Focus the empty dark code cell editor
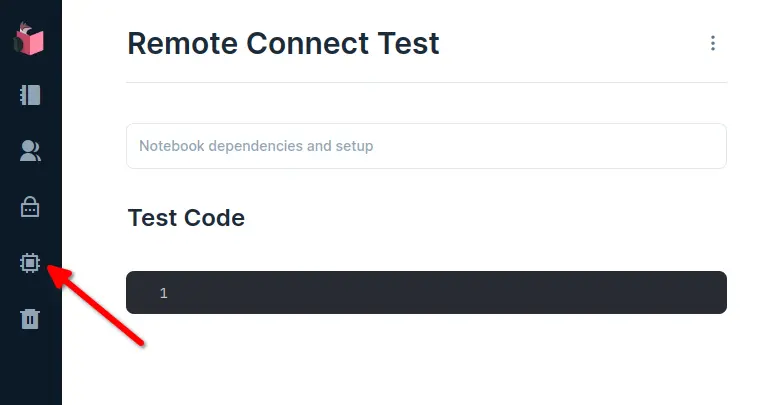The width and height of the screenshot is (784, 405). tap(440, 293)
